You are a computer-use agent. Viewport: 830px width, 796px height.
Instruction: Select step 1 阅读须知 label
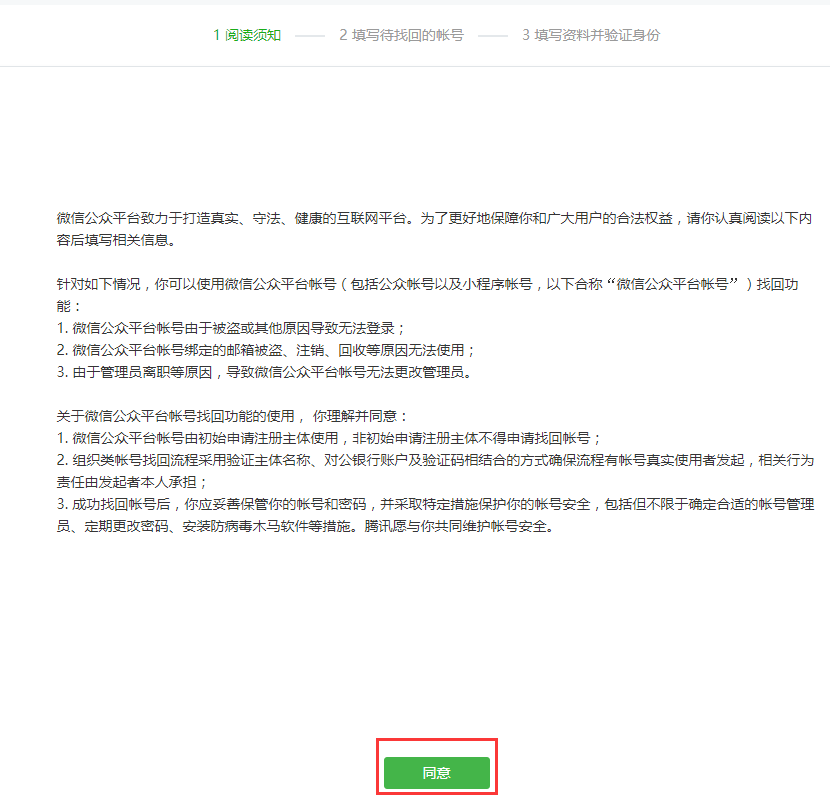point(247,35)
